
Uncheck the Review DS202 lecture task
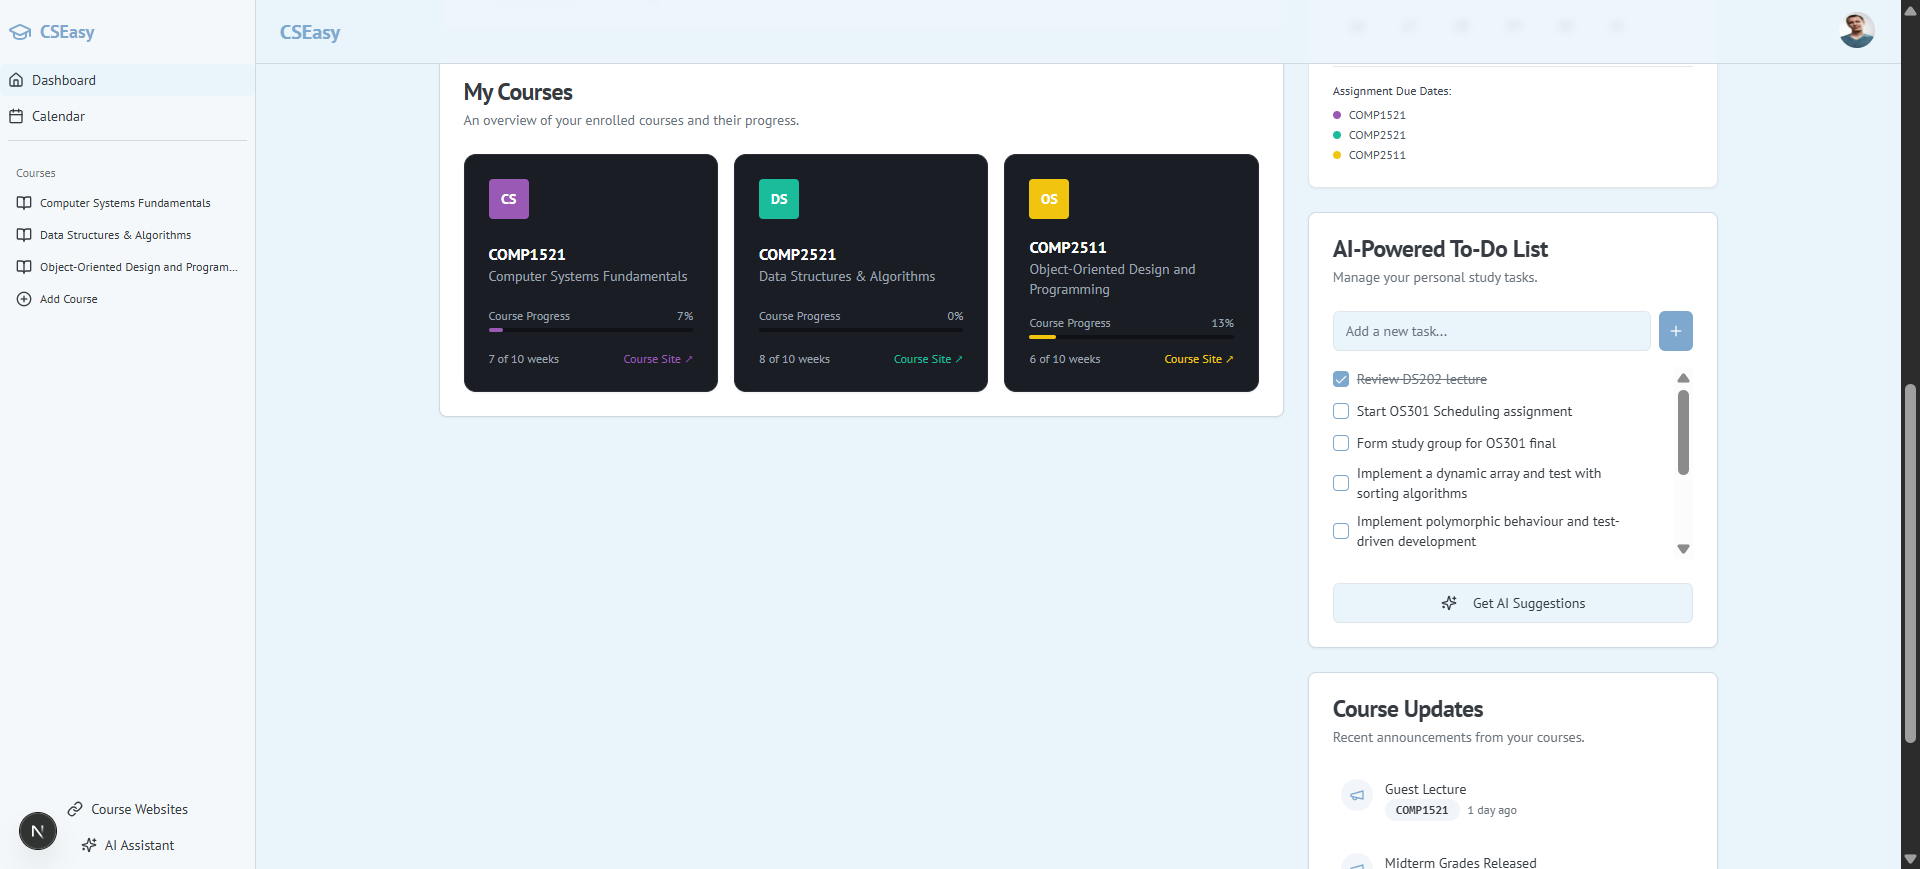(x=1341, y=379)
